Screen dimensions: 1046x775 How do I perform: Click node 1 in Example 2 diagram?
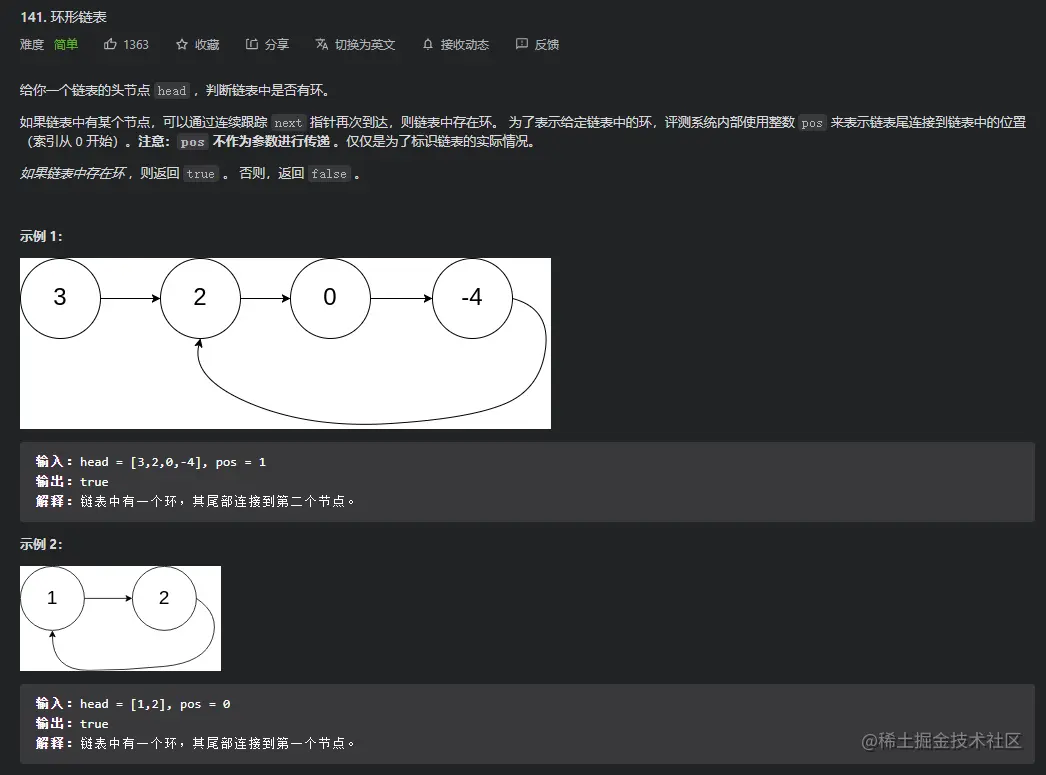(53, 597)
